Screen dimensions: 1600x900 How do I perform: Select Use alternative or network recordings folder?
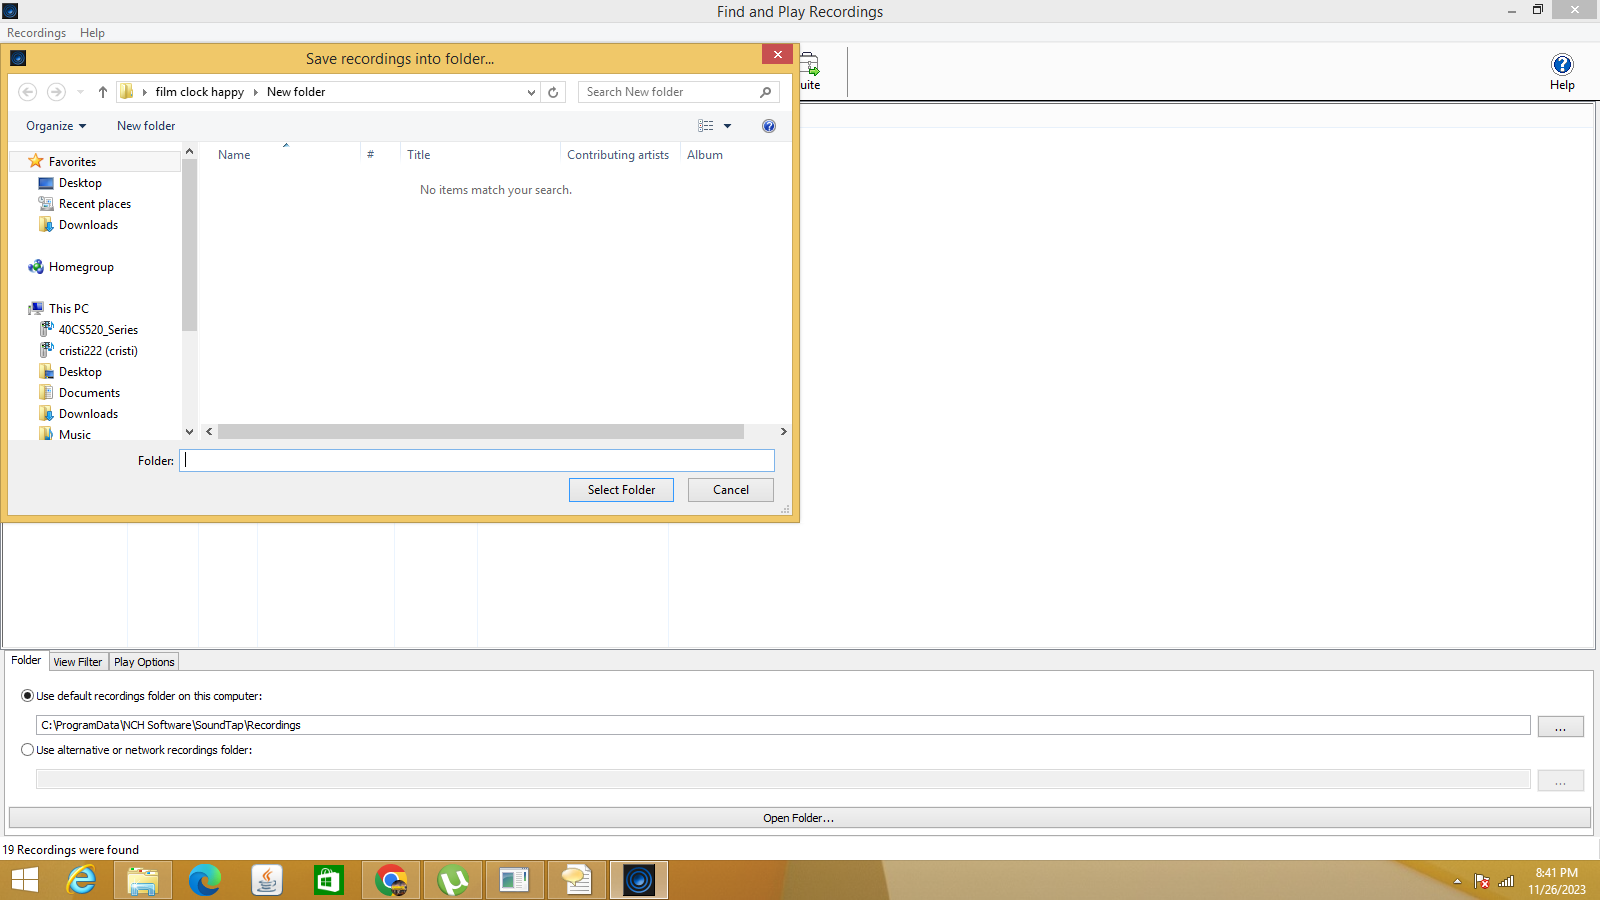coord(27,749)
